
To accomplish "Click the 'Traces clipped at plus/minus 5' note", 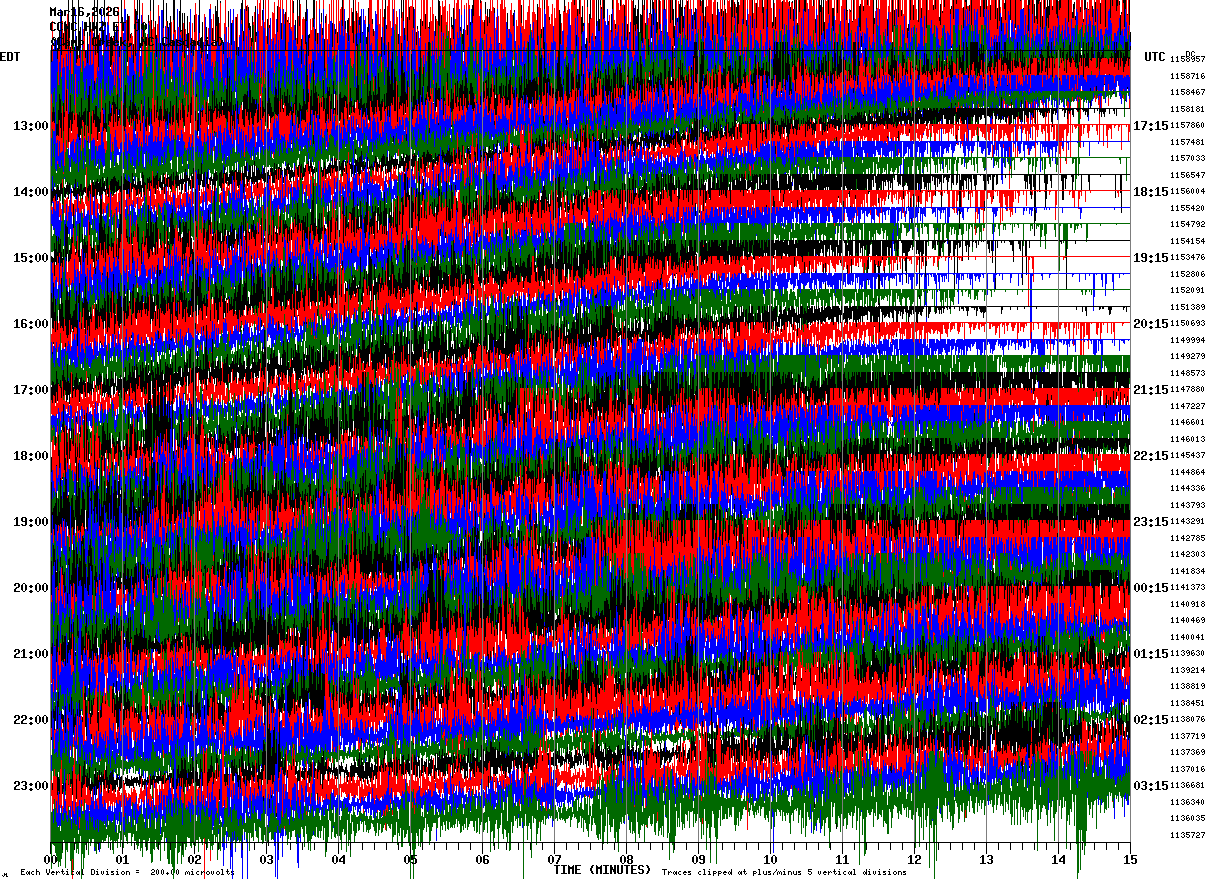I will click(x=784, y=873).
